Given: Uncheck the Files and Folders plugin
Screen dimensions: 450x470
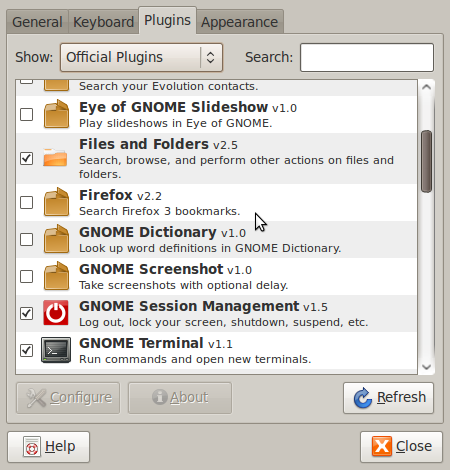Looking at the screenshot, I should pyautogui.click(x=27, y=158).
